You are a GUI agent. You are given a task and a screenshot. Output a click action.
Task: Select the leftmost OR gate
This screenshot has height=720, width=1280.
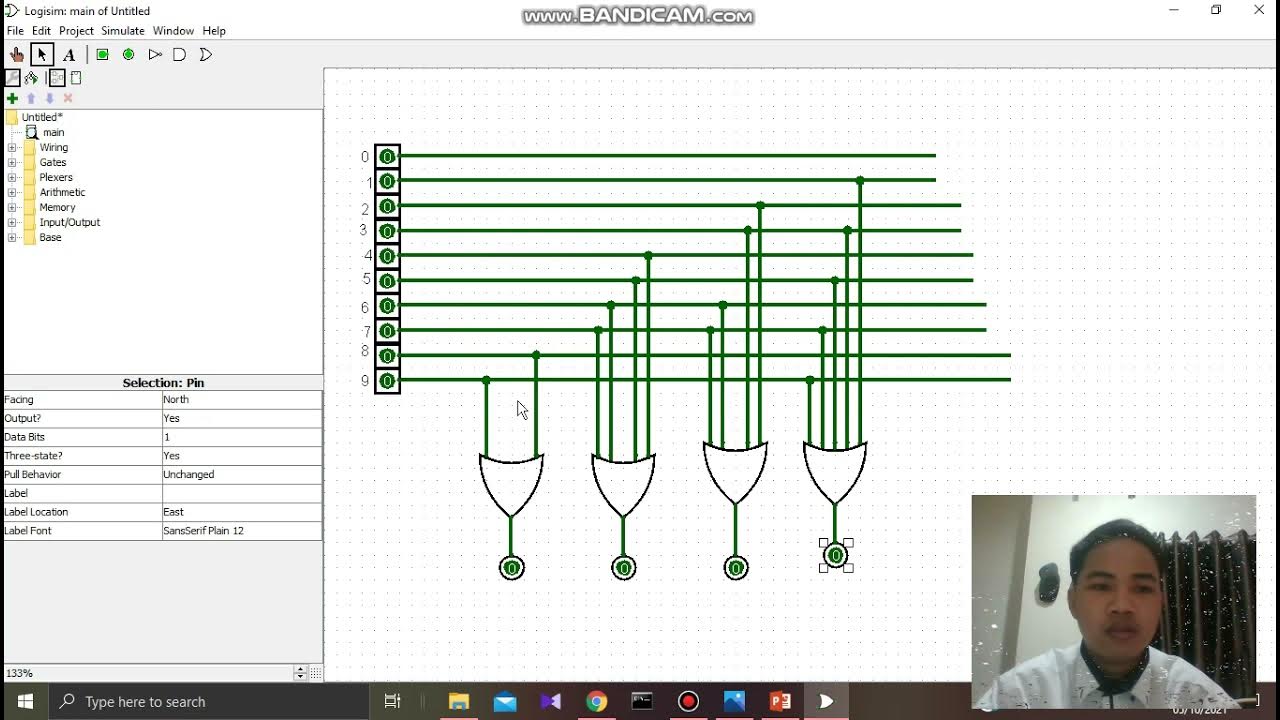(x=511, y=484)
